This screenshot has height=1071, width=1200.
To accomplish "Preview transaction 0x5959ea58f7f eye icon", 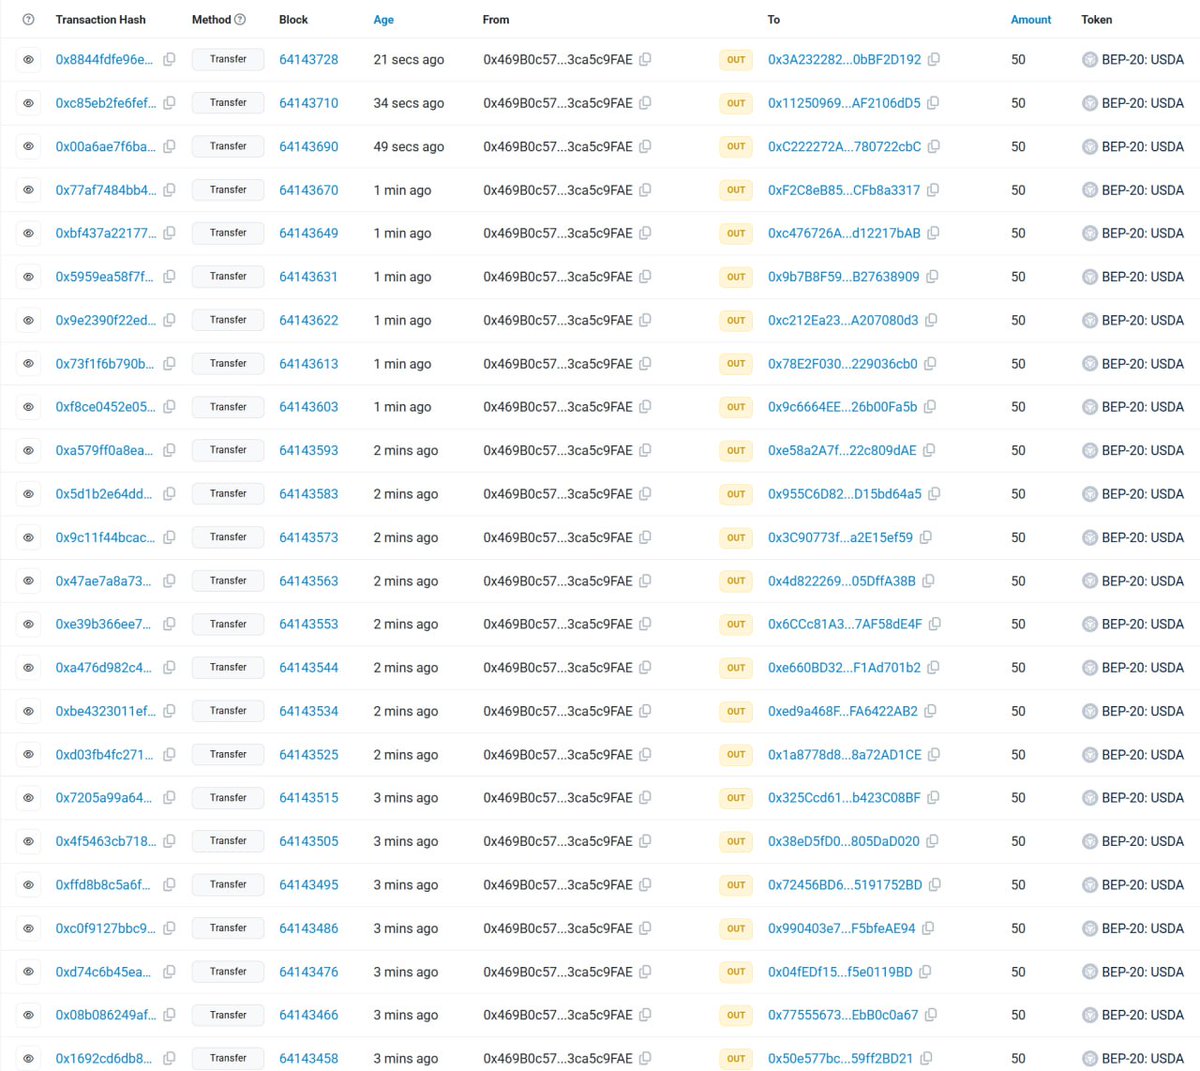I will 29,277.
